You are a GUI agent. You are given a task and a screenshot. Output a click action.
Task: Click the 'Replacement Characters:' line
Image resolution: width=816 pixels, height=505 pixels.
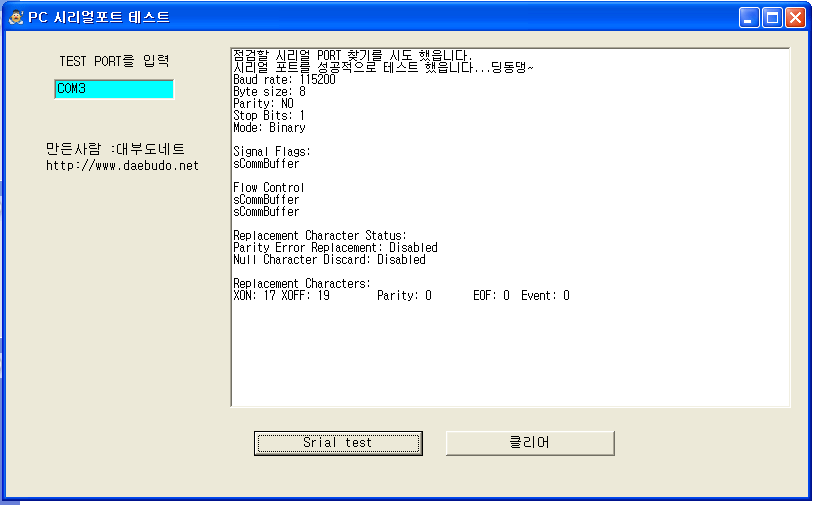click(302, 283)
